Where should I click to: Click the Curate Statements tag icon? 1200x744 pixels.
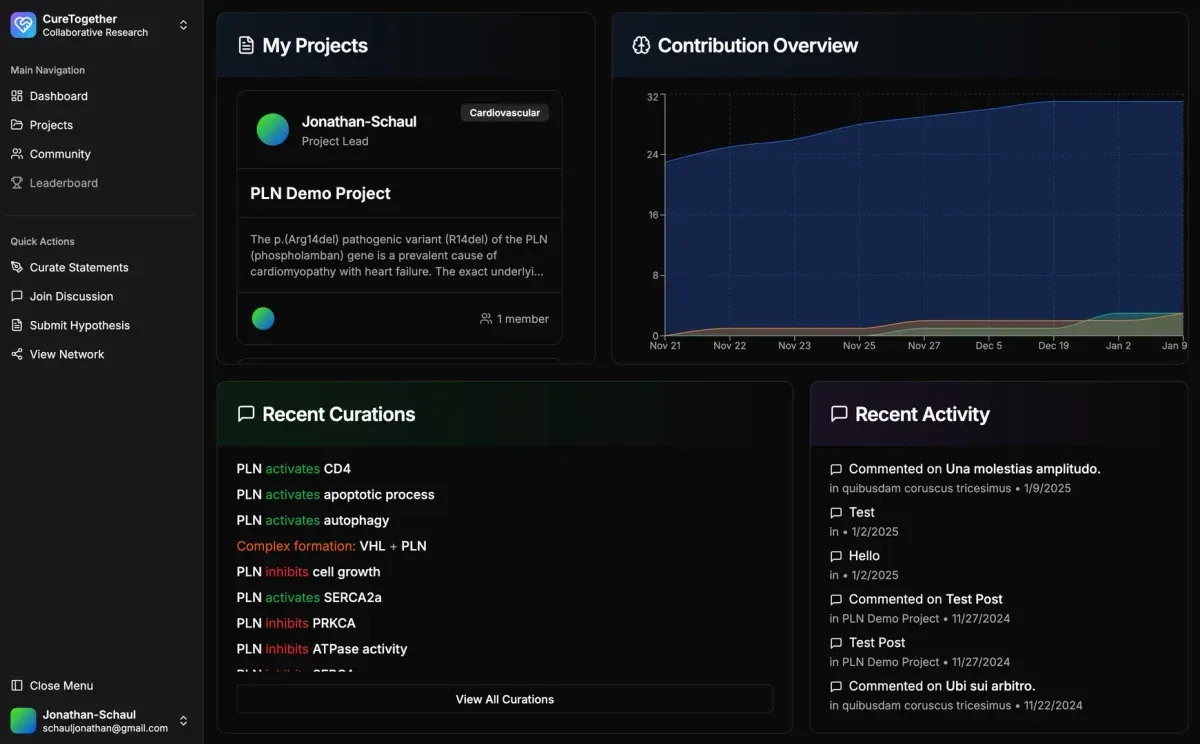(x=17, y=267)
